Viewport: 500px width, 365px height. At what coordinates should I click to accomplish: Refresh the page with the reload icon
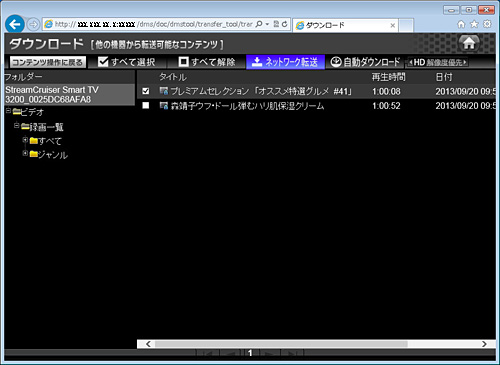tap(284, 24)
